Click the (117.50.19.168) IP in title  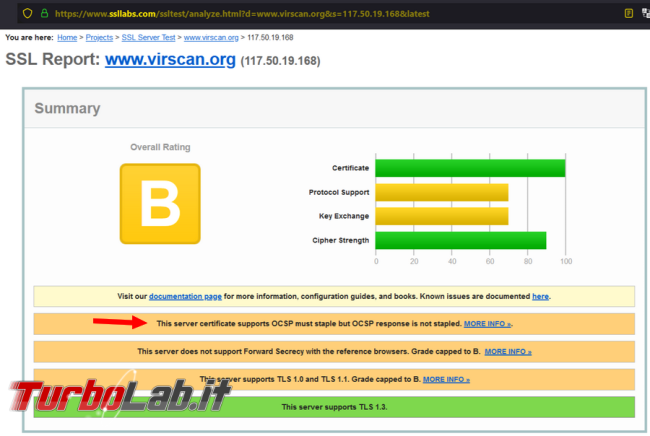280,61
